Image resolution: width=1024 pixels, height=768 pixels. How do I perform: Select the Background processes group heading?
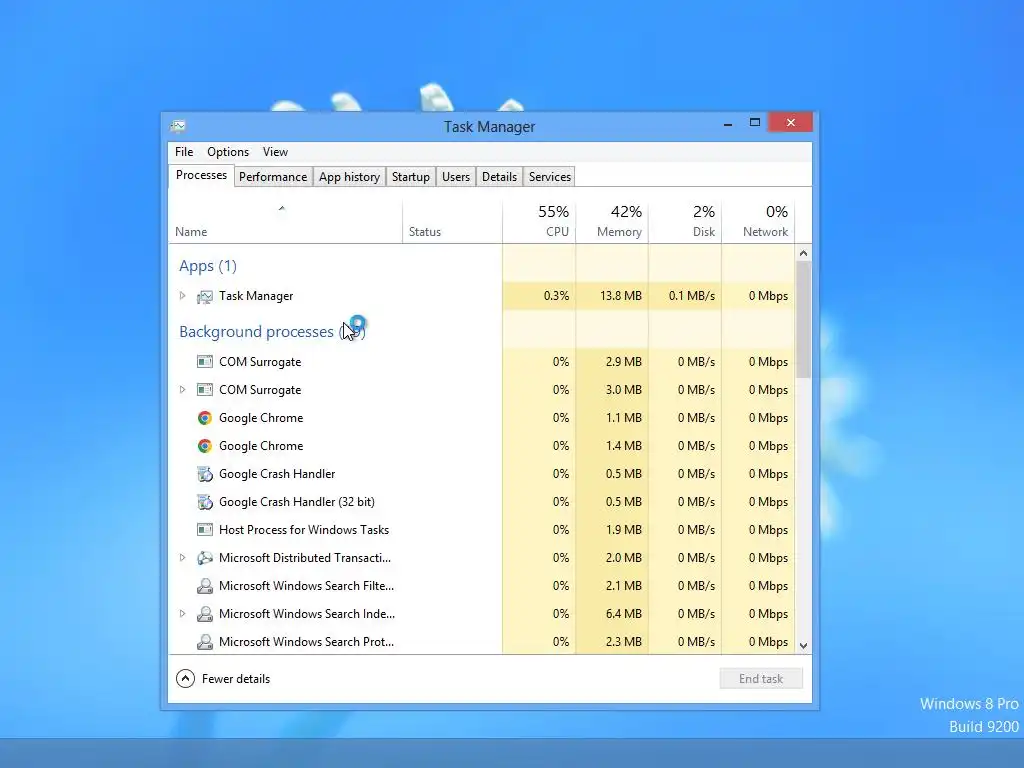click(x=272, y=332)
